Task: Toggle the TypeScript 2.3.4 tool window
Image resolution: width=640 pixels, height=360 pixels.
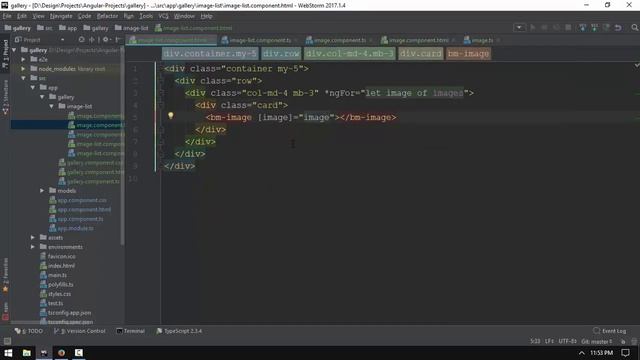Action: [179, 331]
